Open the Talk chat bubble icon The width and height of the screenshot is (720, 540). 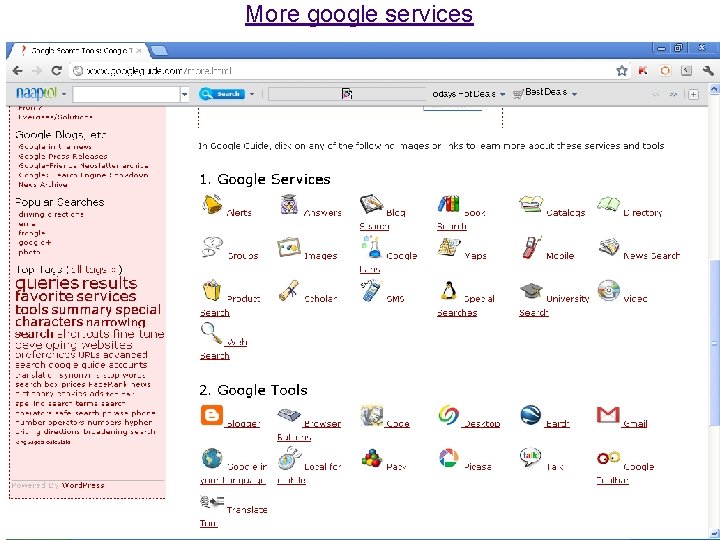click(530, 457)
